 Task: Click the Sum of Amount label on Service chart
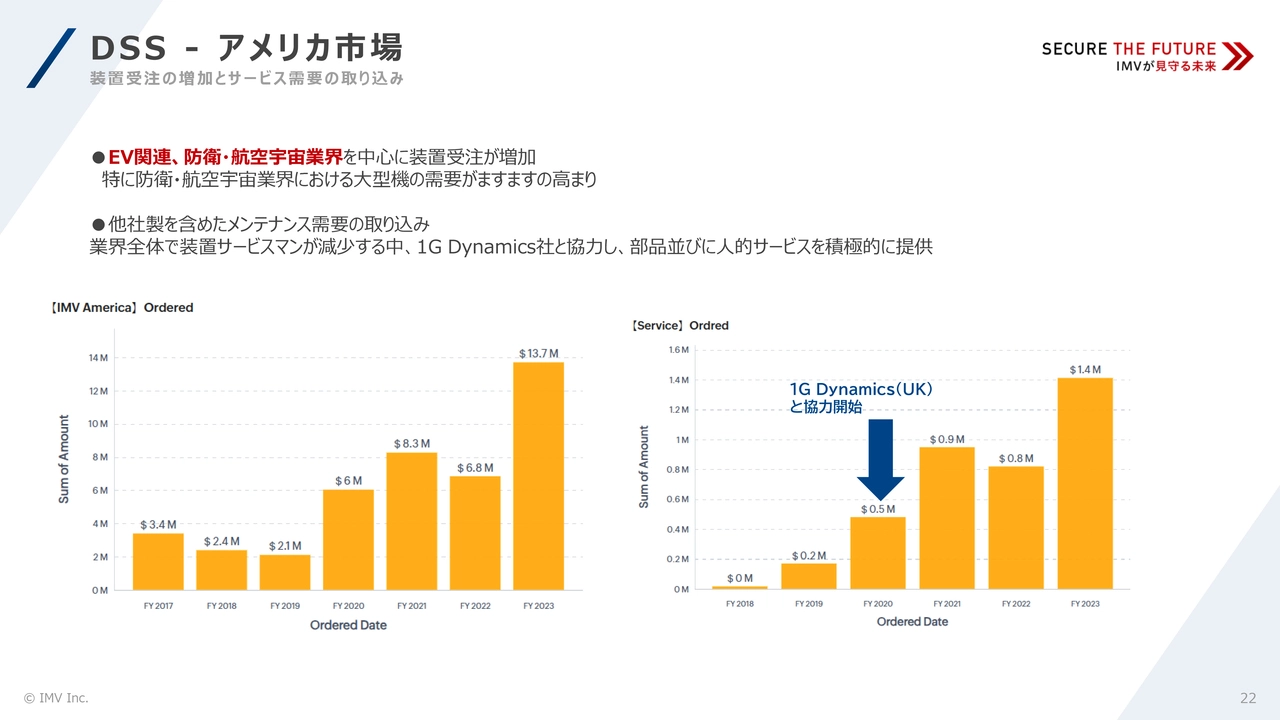[x=644, y=466]
